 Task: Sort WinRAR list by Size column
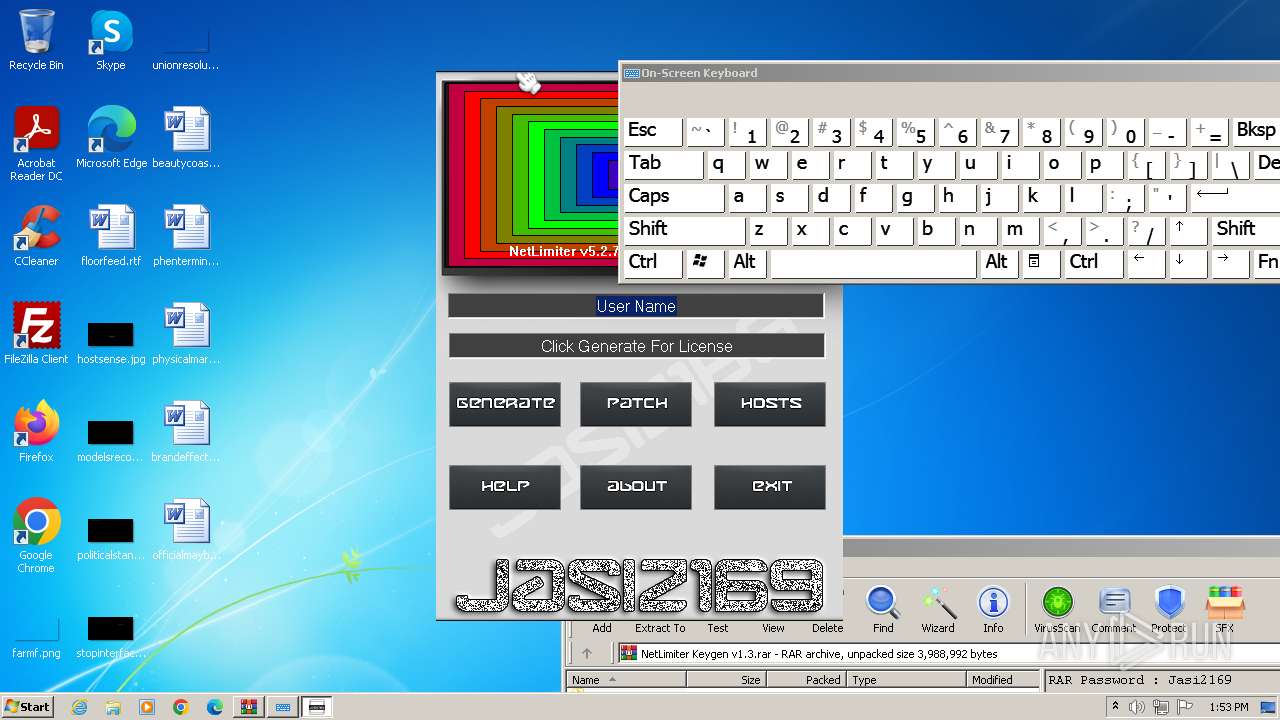(726, 680)
